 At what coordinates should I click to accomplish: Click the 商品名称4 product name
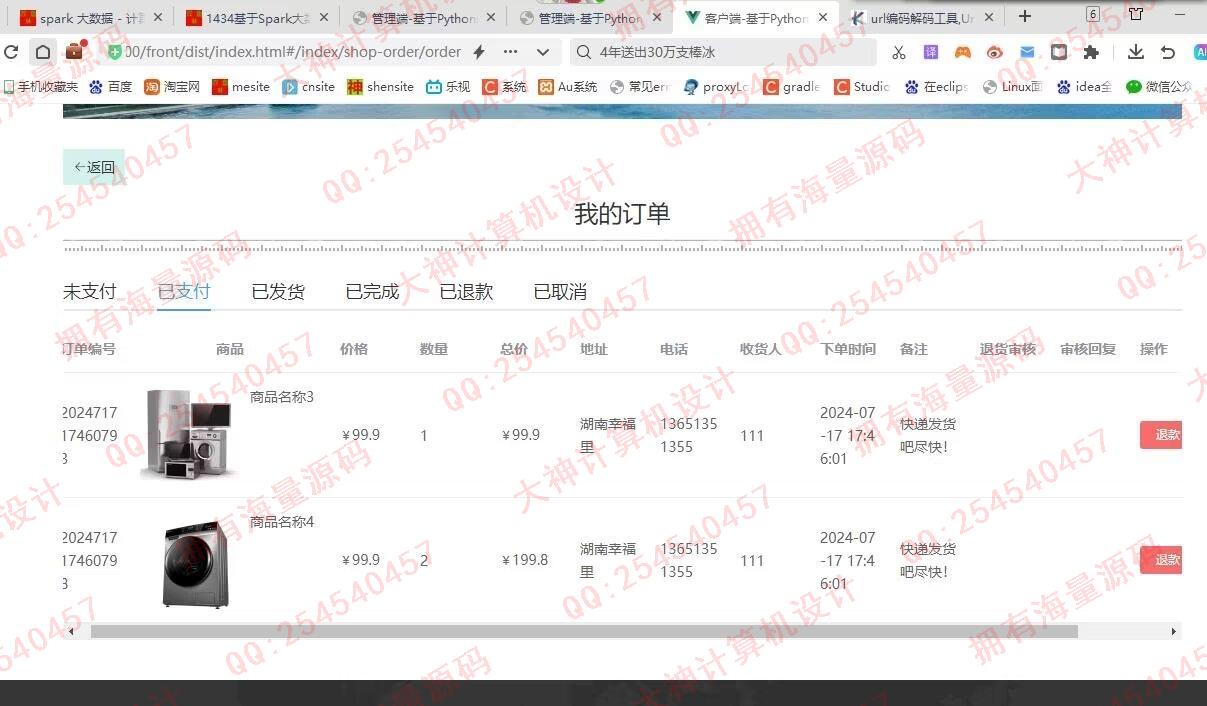(282, 522)
